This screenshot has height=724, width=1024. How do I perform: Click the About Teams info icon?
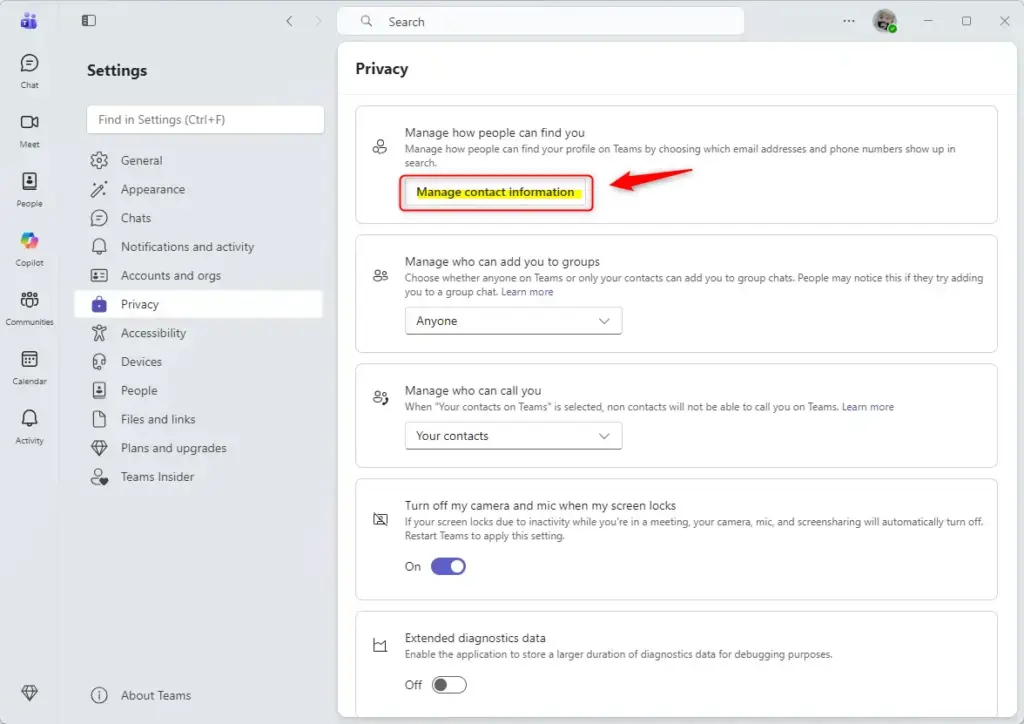pyautogui.click(x=99, y=695)
